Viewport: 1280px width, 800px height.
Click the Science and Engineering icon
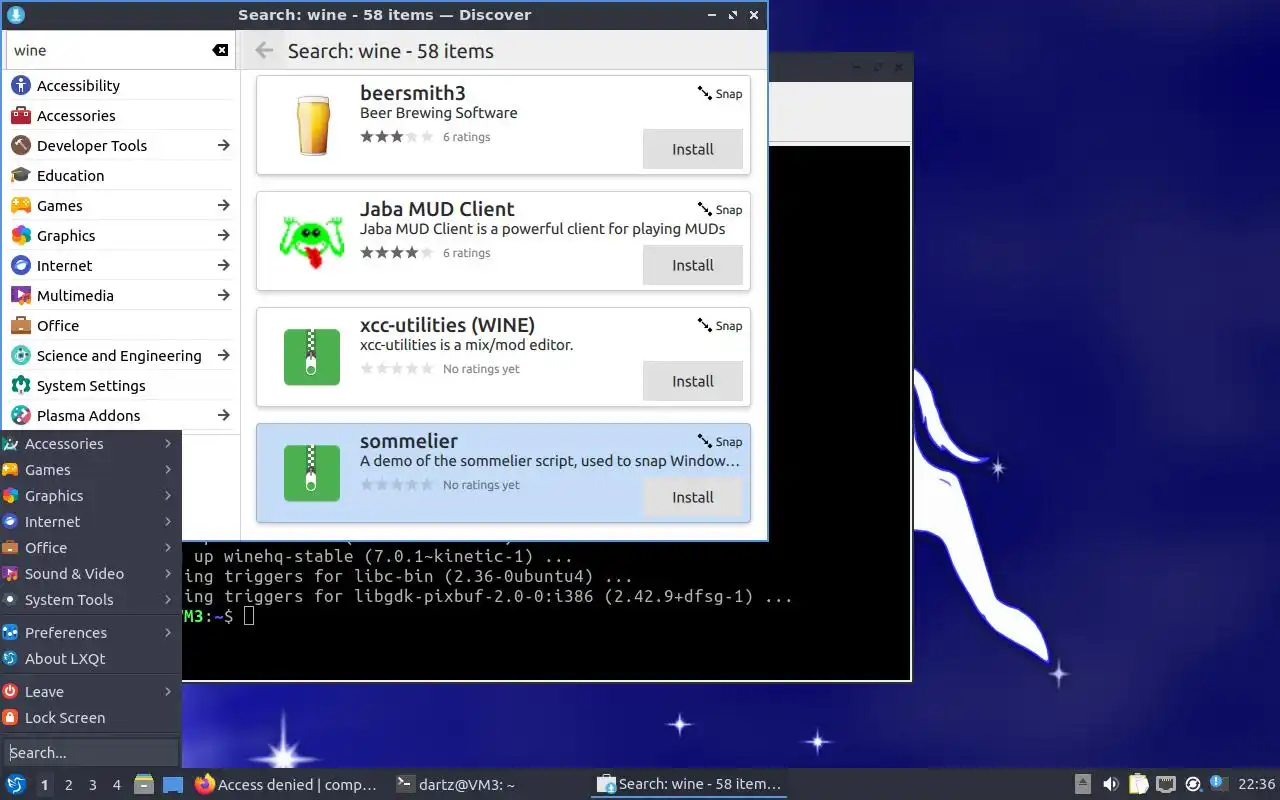pyautogui.click(x=21, y=356)
